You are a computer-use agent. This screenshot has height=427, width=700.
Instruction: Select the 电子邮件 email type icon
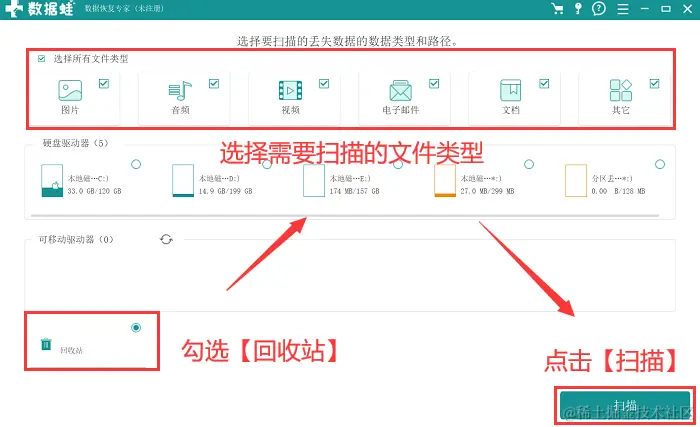[x=400, y=91]
